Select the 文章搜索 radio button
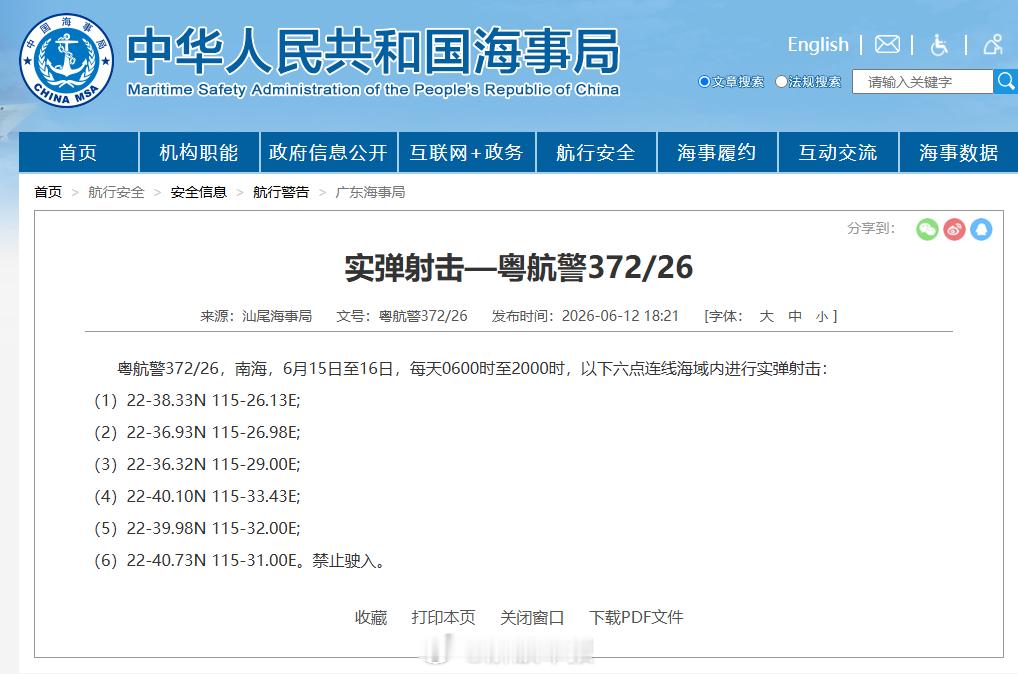 [x=704, y=82]
